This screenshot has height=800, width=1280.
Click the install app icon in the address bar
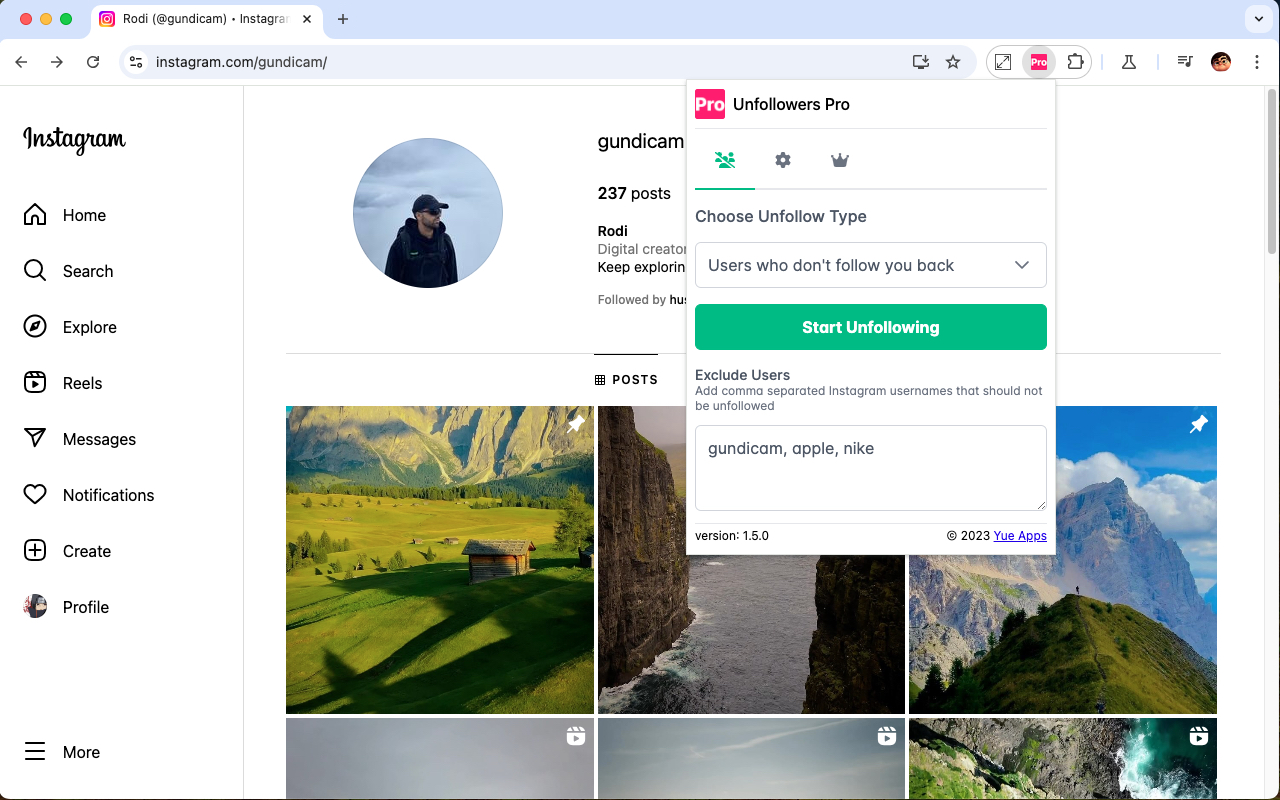point(921,62)
